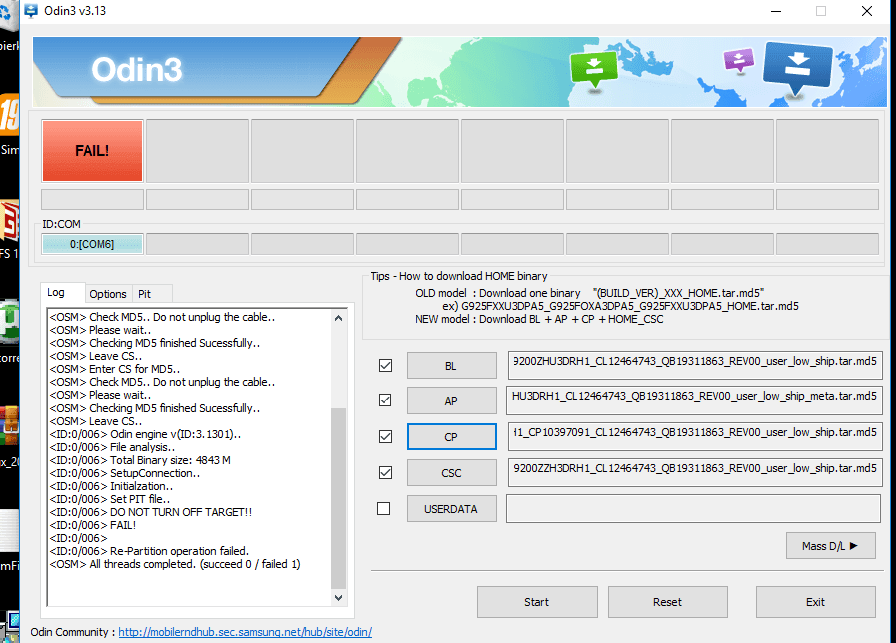The width and height of the screenshot is (896, 643).
Task: Select the red FAIL! status box
Action: coord(92,151)
